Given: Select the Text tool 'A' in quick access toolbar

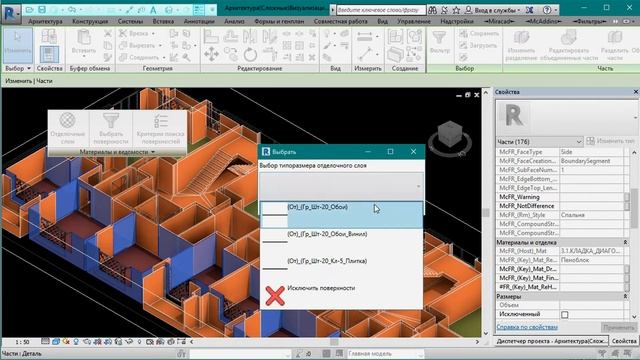Looking at the screenshot, I should [x=153, y=9].
